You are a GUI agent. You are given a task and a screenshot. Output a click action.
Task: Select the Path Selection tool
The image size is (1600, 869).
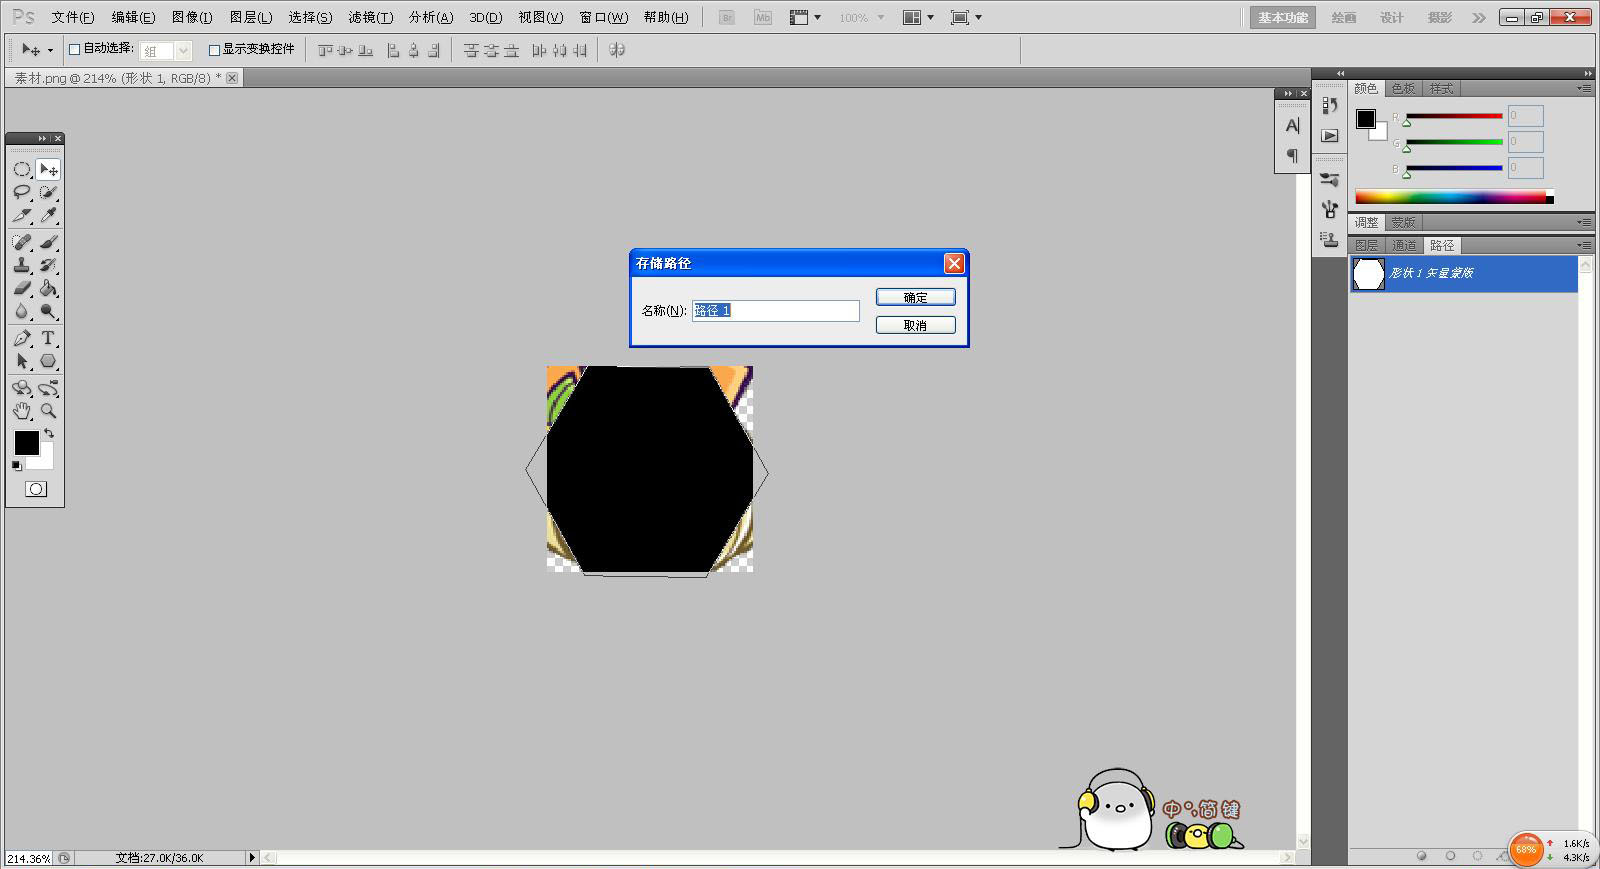[x=22, y=361]
